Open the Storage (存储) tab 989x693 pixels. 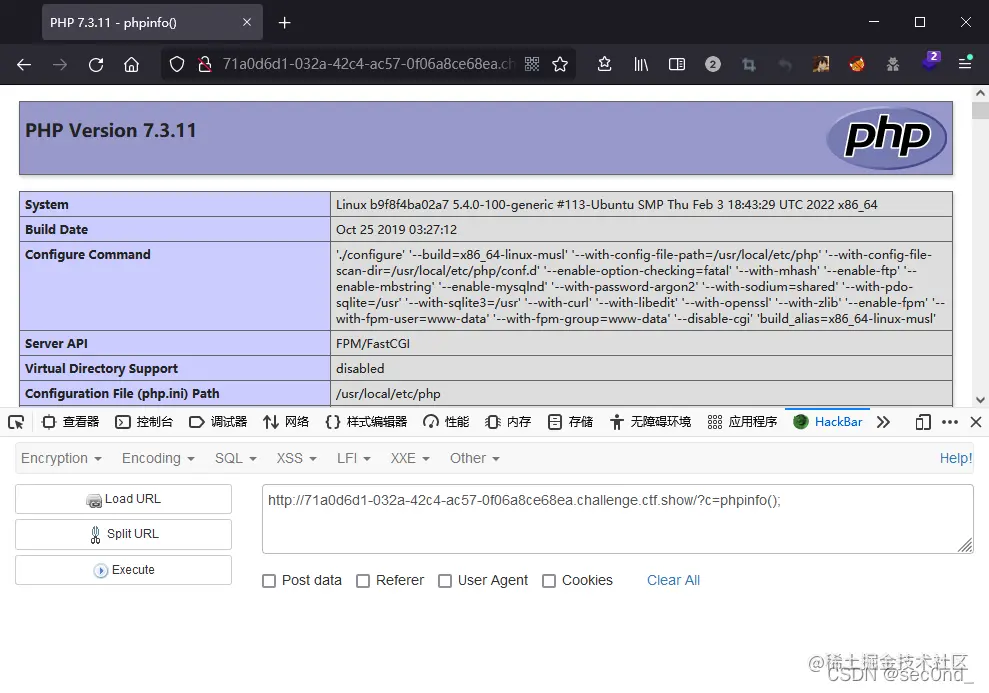click(x=571, y=422)
